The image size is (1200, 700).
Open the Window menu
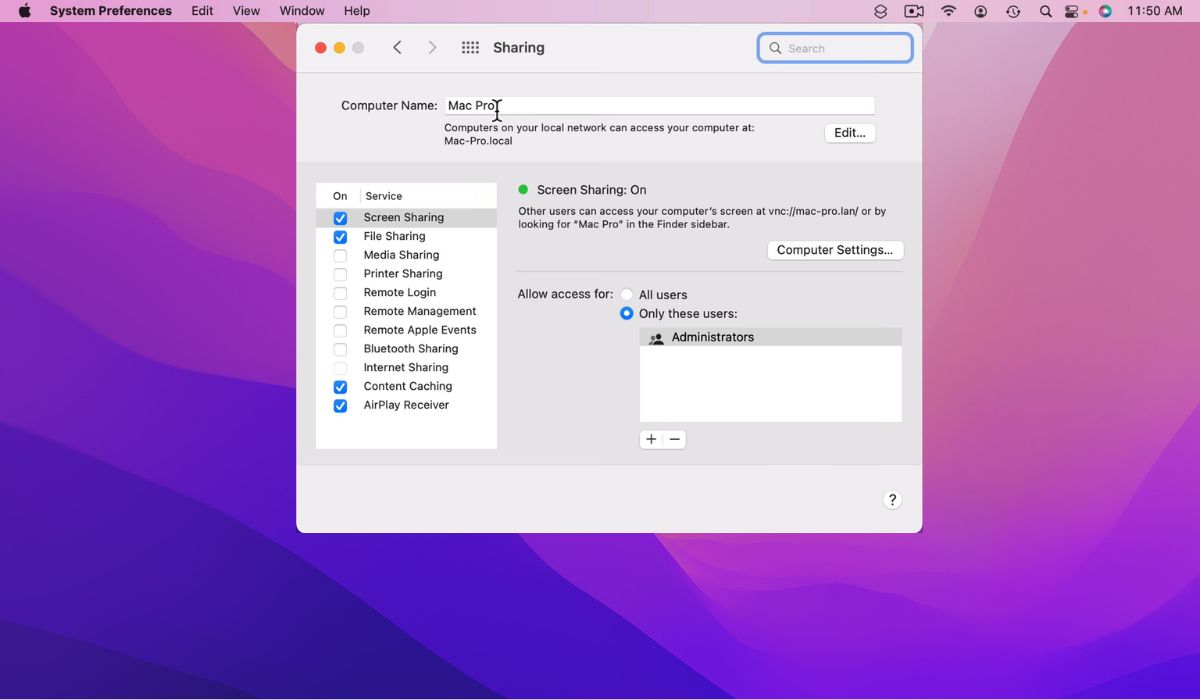[x=301, y=11]
